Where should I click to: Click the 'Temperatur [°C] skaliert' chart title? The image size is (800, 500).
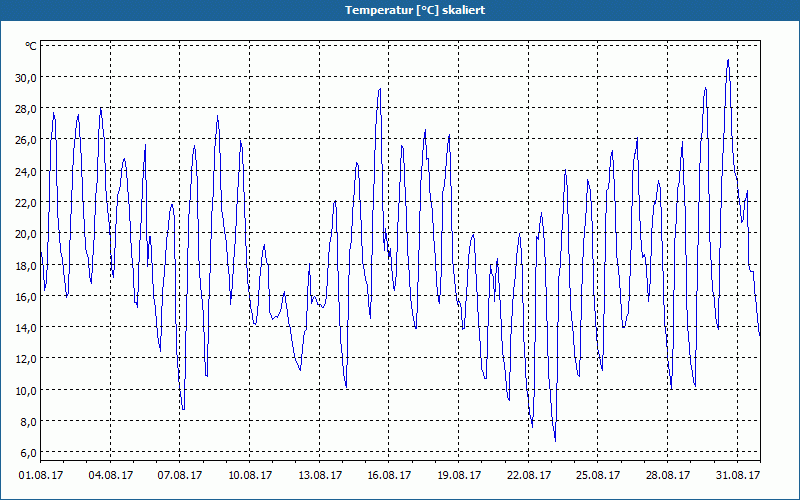[x=415, y=10]
